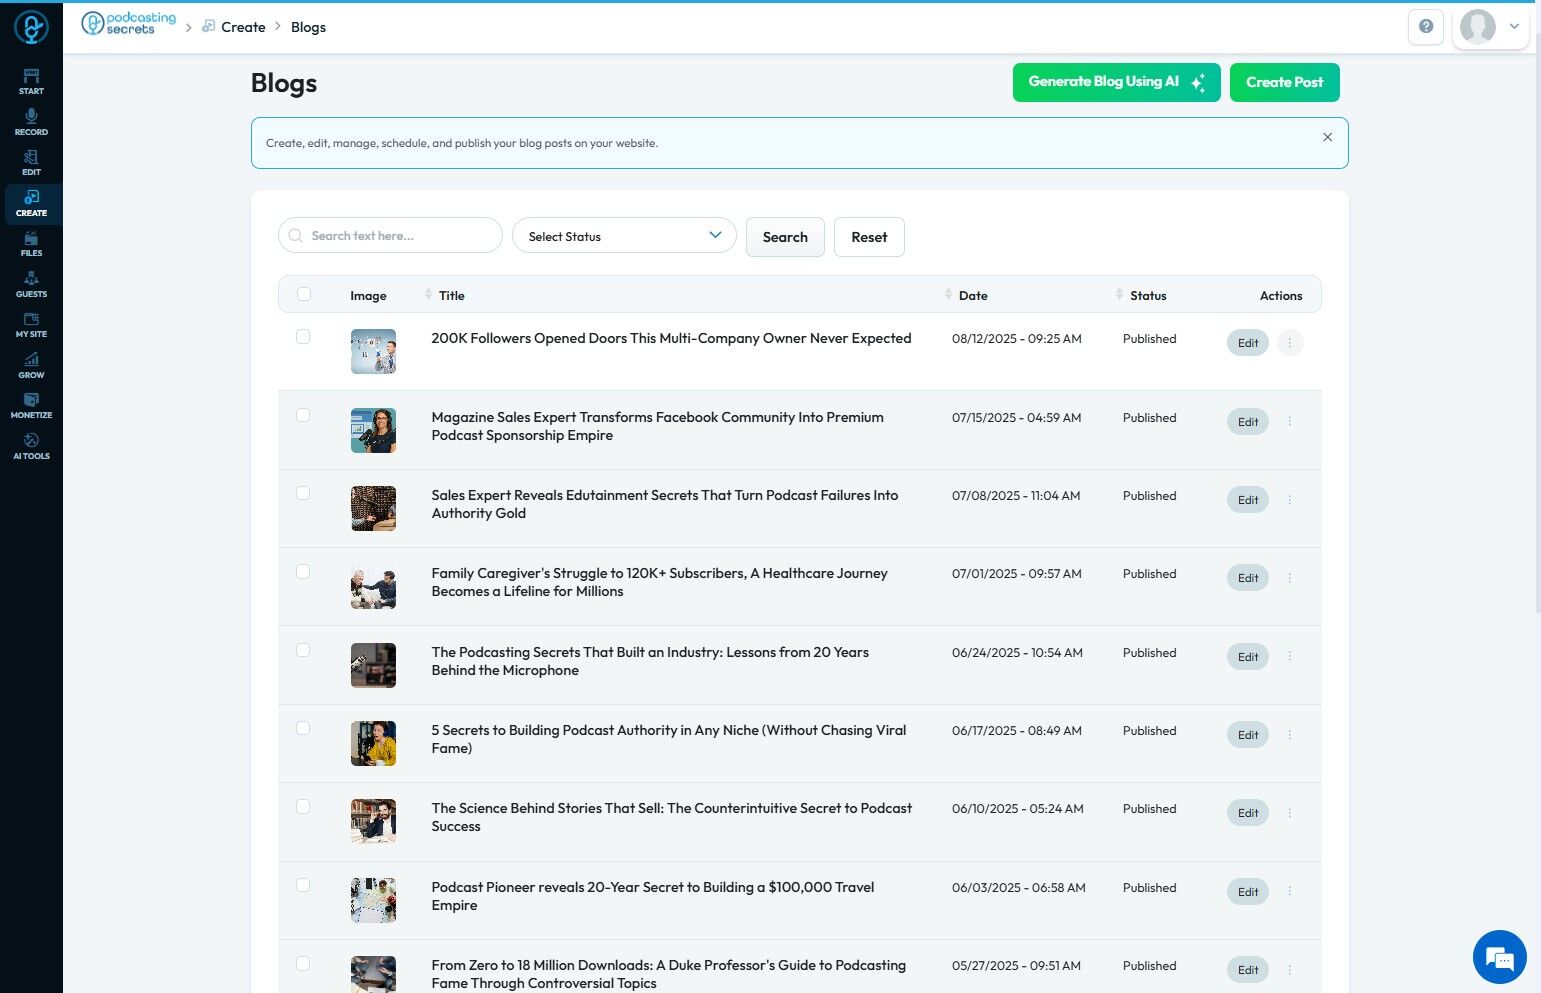Screen dimensions: 1541x993
Task: Open the Monetize sidebar icon
Action: [x=31, y=406]
